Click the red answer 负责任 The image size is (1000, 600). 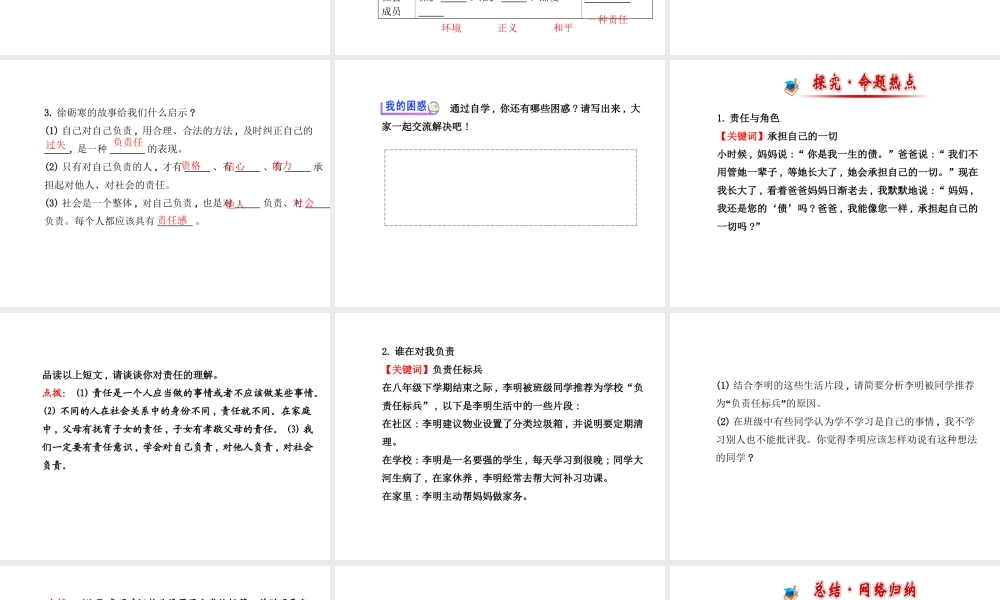coord(128,143)
